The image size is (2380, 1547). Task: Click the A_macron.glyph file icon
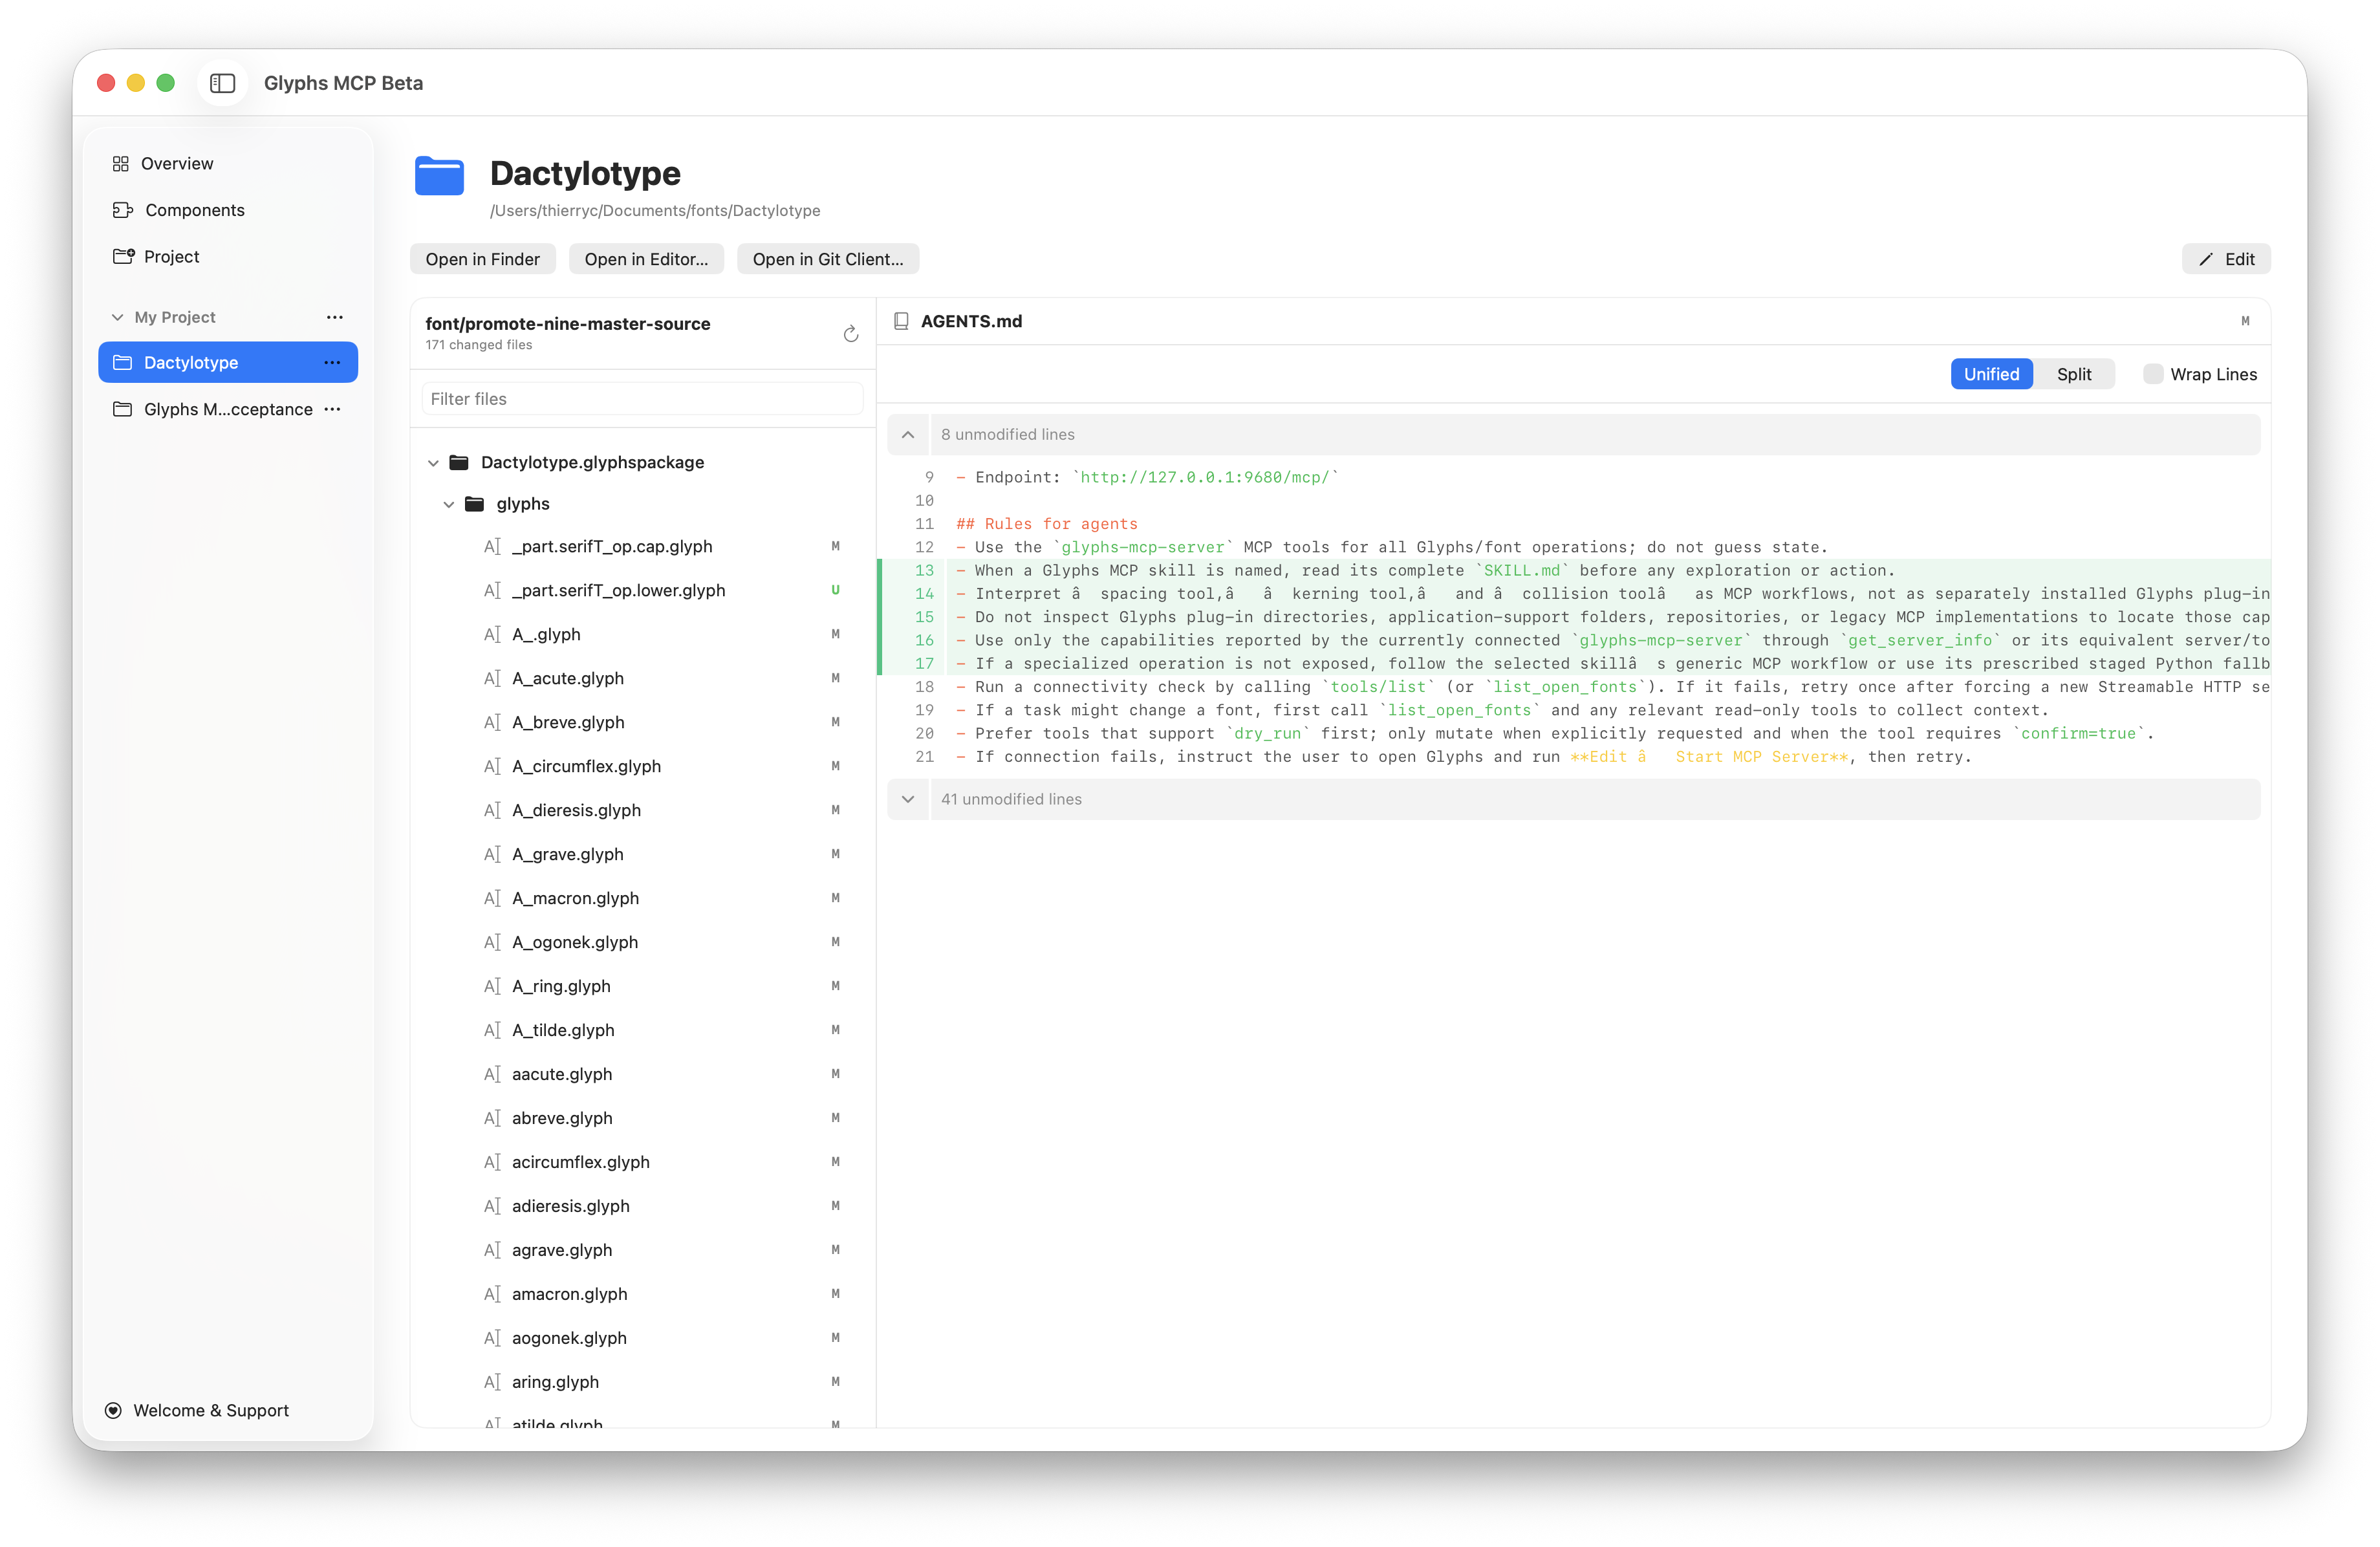point(492,898)
